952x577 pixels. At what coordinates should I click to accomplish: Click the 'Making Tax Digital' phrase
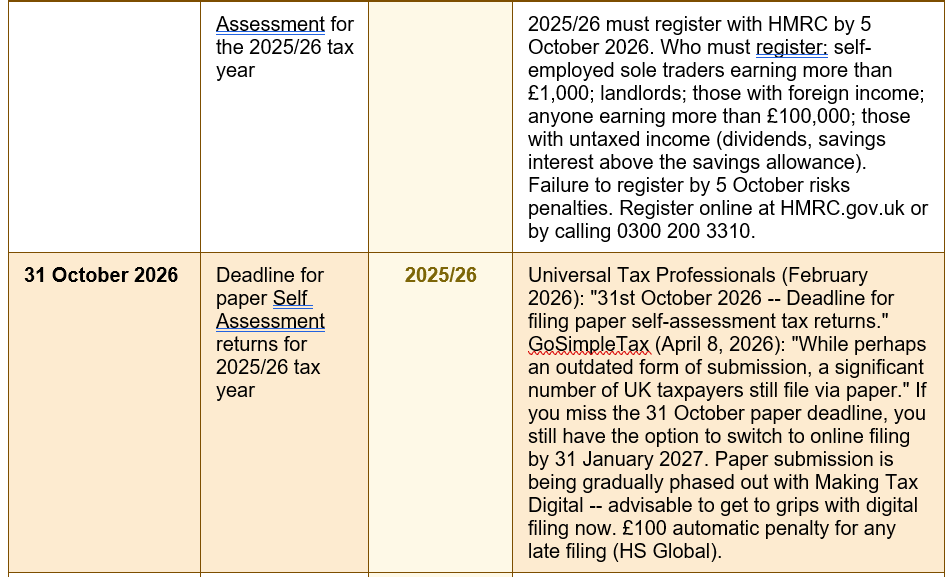(722, 494)
